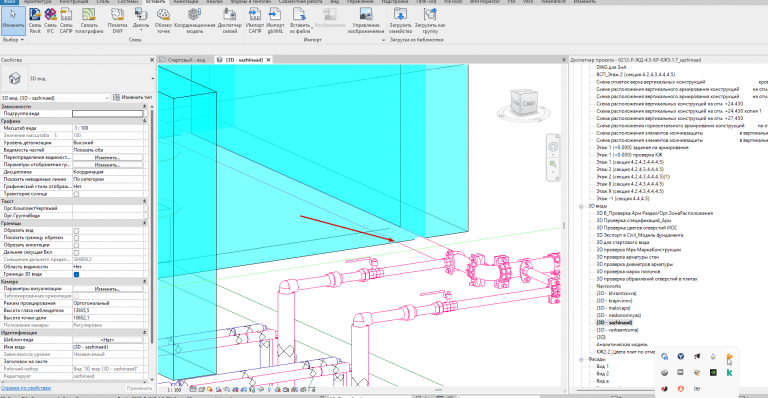Click Изменить for Параметры отображения графики
768x398 pixels.
[x=108, y=164]
